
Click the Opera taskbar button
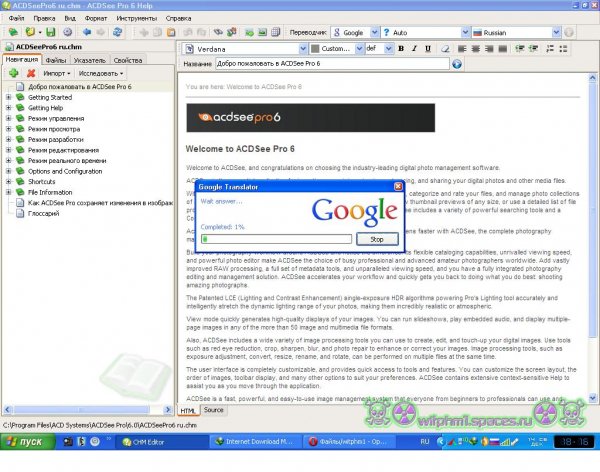349,442
